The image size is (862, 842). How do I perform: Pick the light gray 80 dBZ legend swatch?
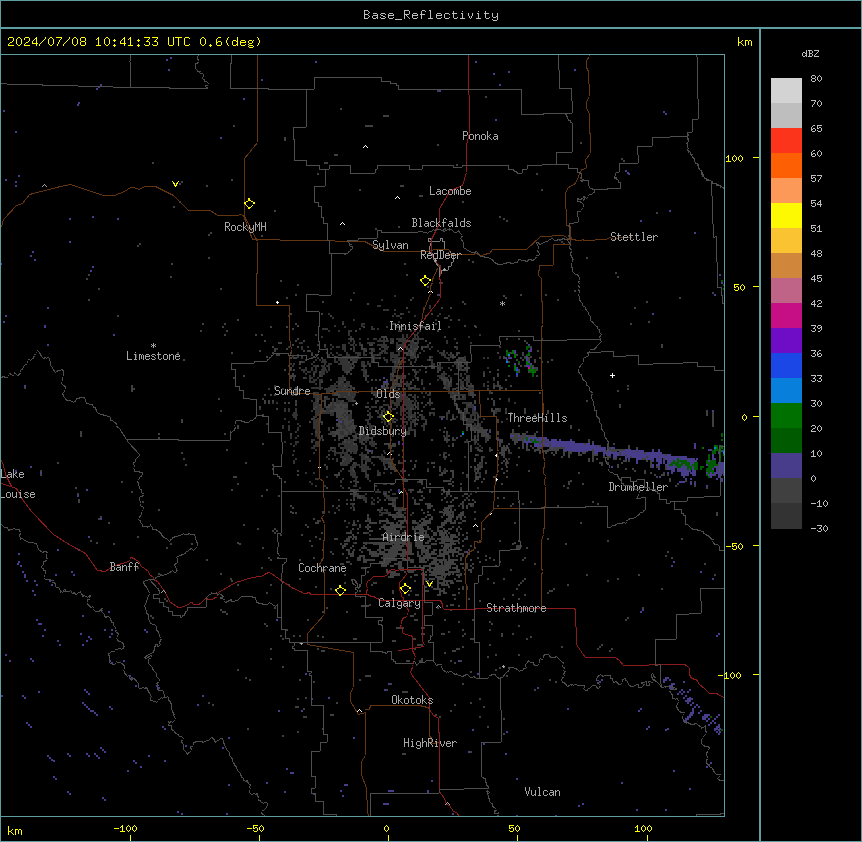tap(786, 91)
